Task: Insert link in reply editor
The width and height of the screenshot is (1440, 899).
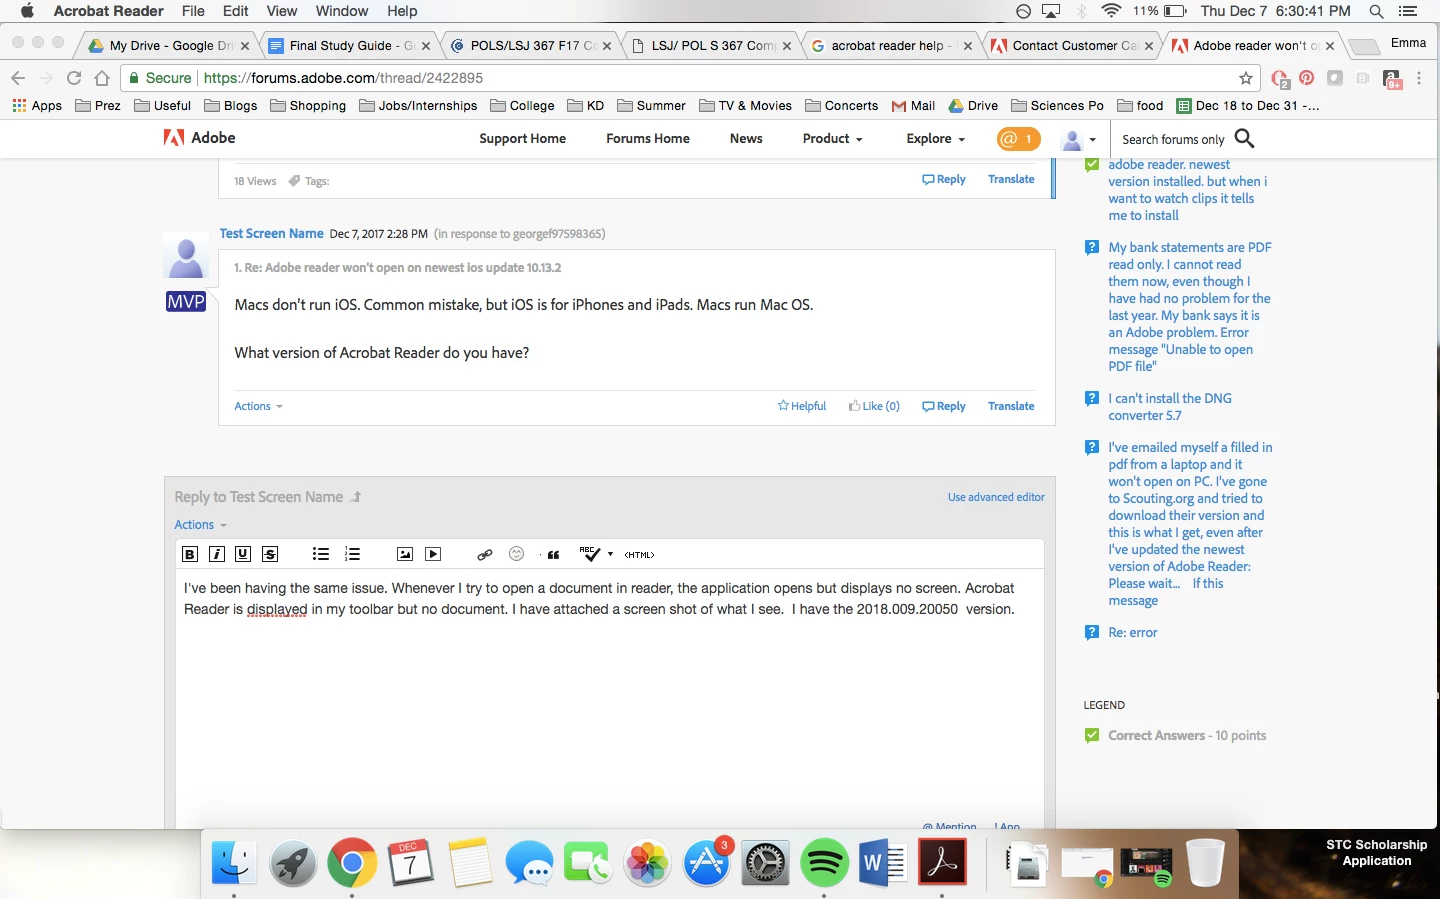Action: [x=485, y=554]
